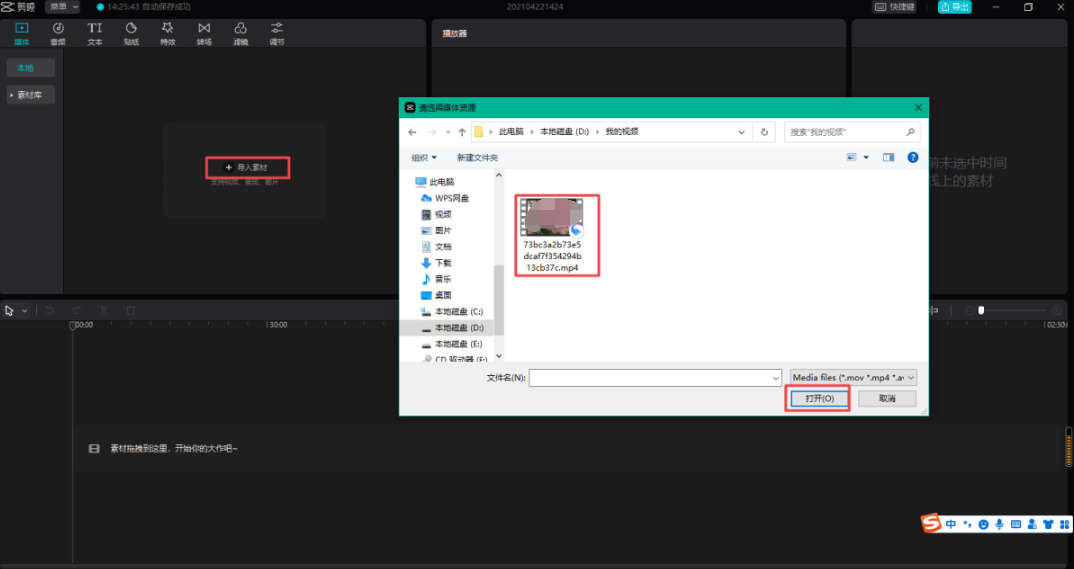The height and width of the screenshot is (569, 1074).
Task: Click the search magnifier icon
Action: [x=910, y=132]
